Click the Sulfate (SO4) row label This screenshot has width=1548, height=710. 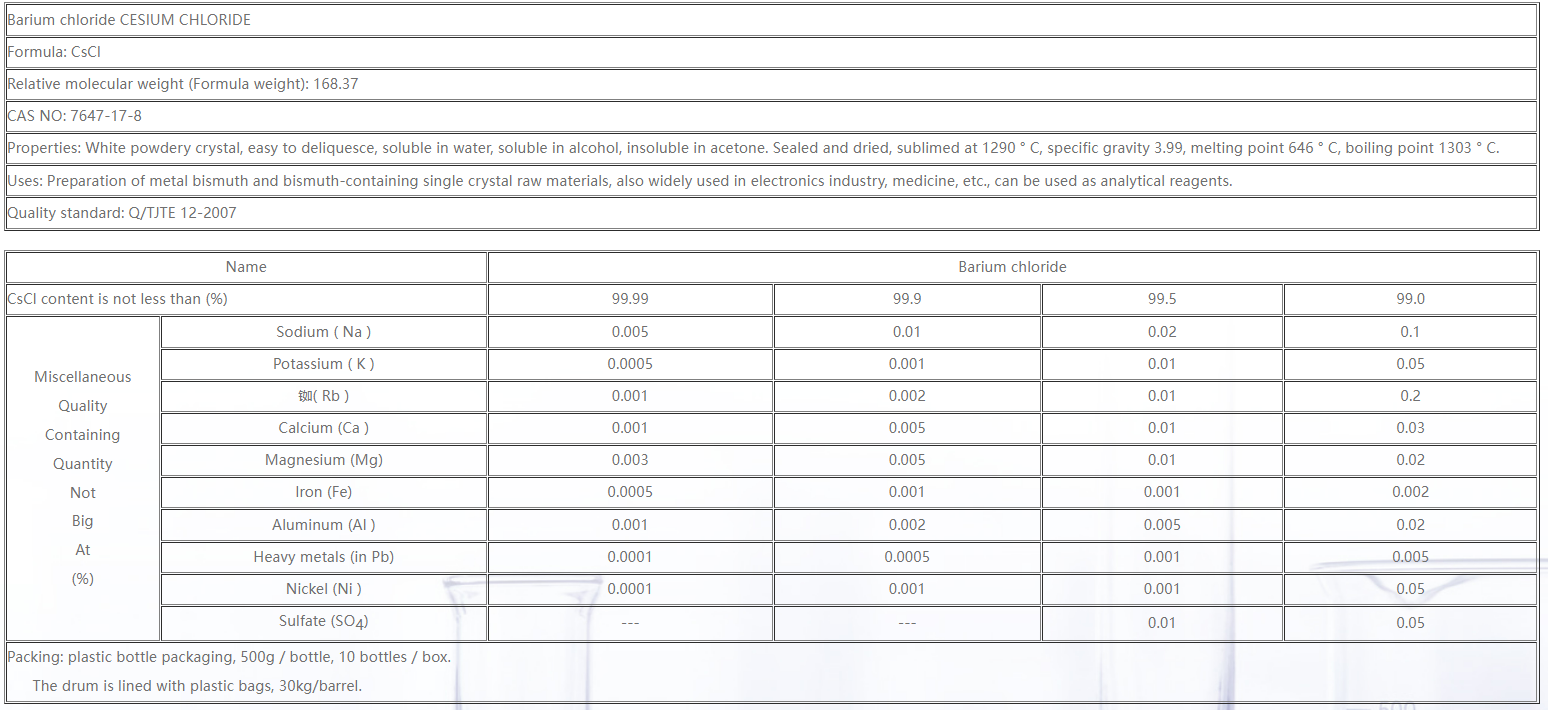(x=324, y=622)
